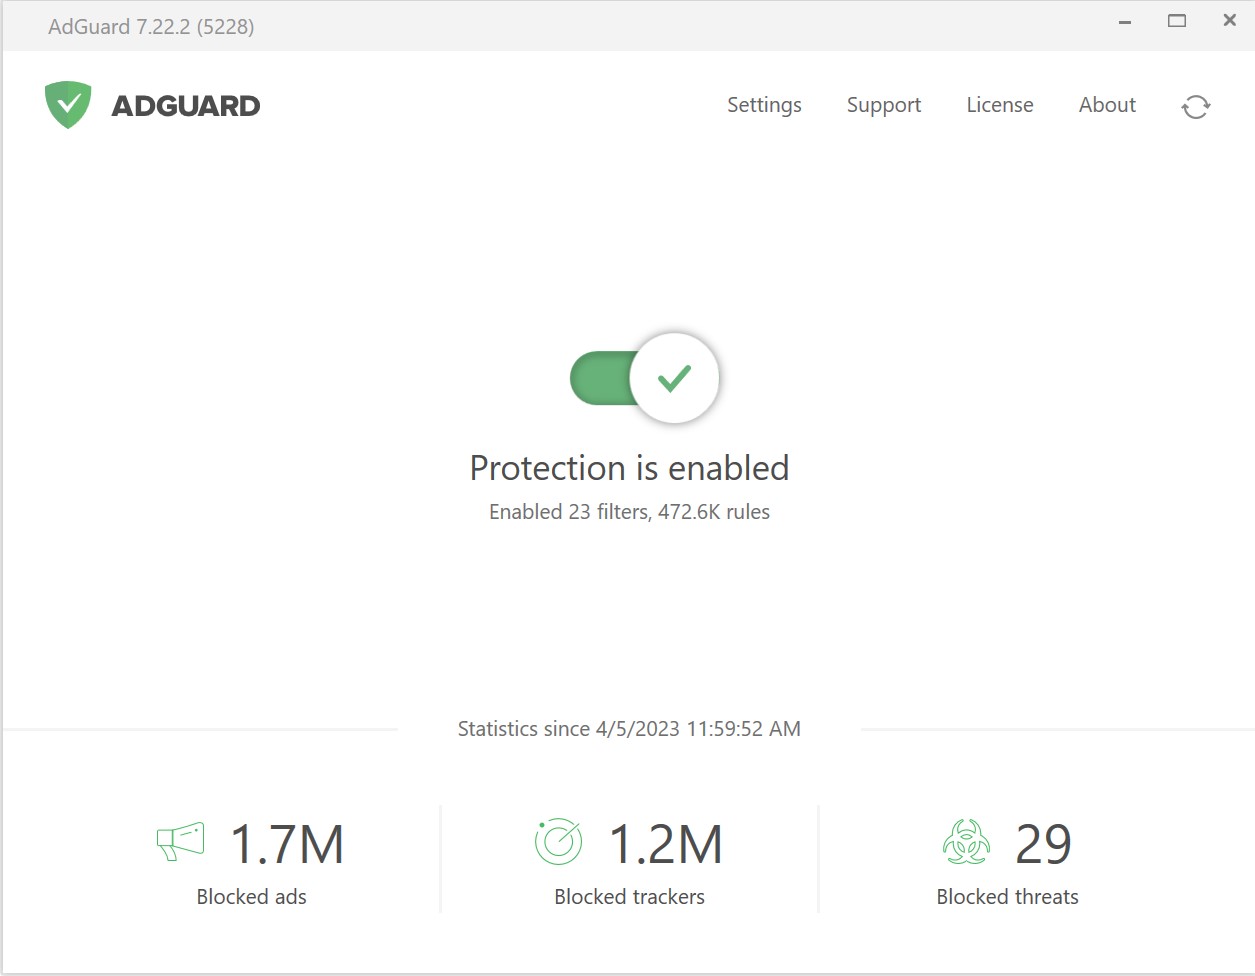Click the Blocked threats biohazard icon

pyautogui.click(x=965, y=842)
